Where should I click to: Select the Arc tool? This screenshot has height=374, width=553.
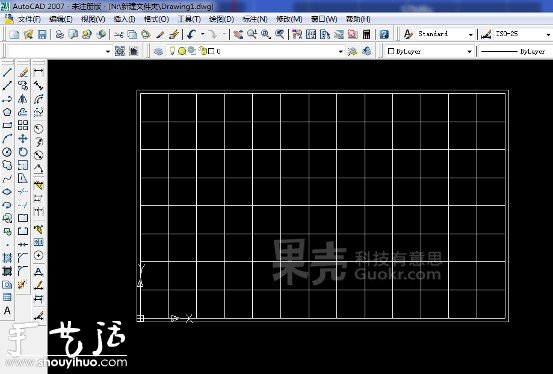tap(7, 139)
